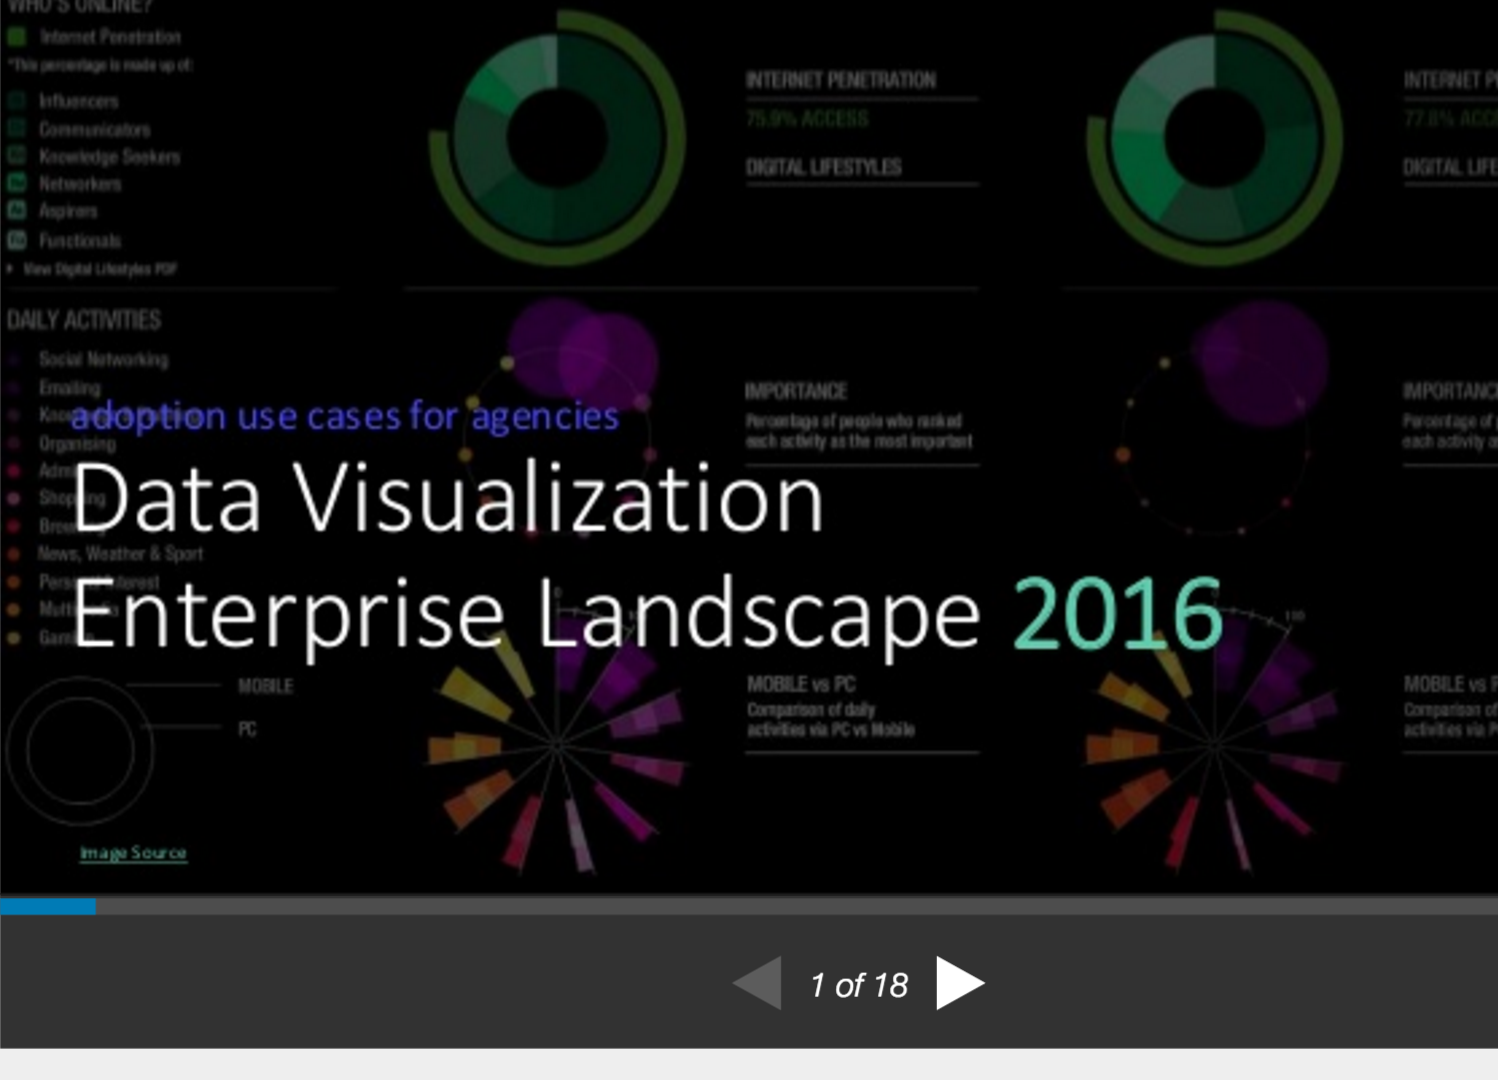The height and width of the screenshot is (1080, 1498).
Task: Toggle the Gaming activity dot
Action: tap(13, 637)
